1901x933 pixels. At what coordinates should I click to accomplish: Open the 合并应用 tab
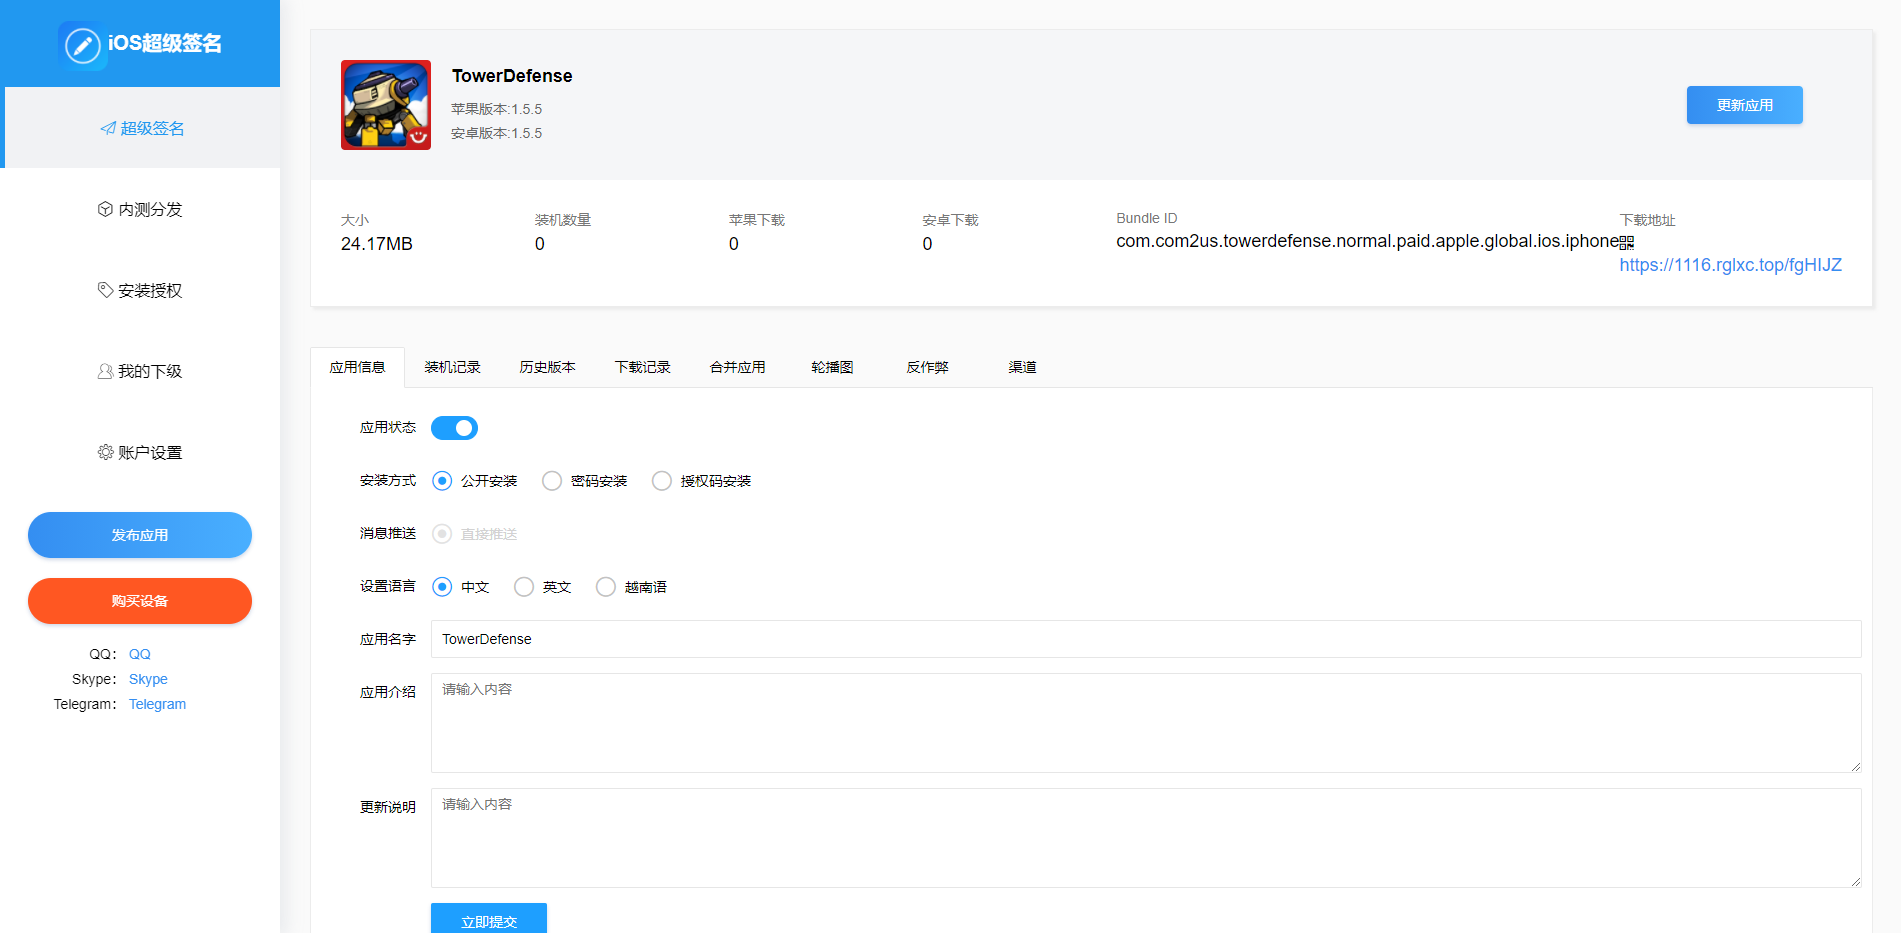pyautogui.click(x=738, y=367)
